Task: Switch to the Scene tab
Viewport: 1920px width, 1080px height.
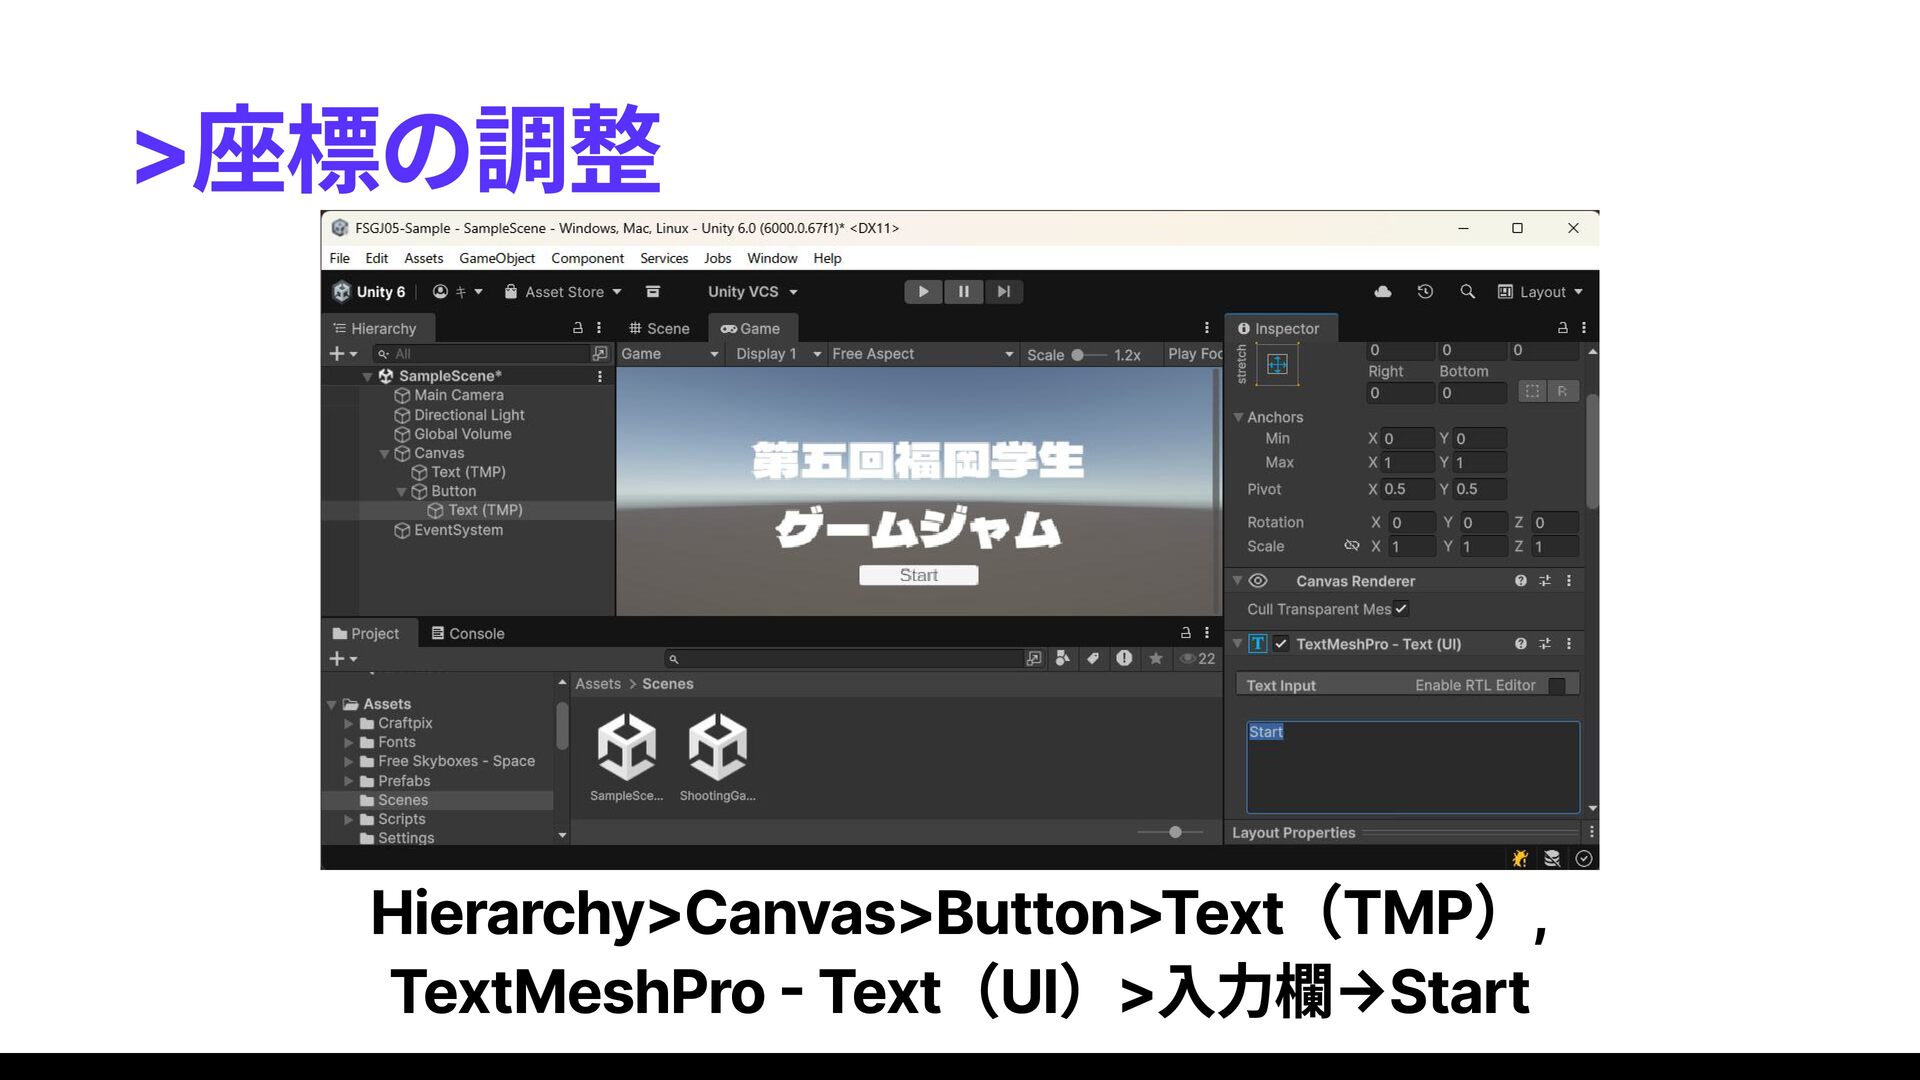Action: tap(659, 329)
